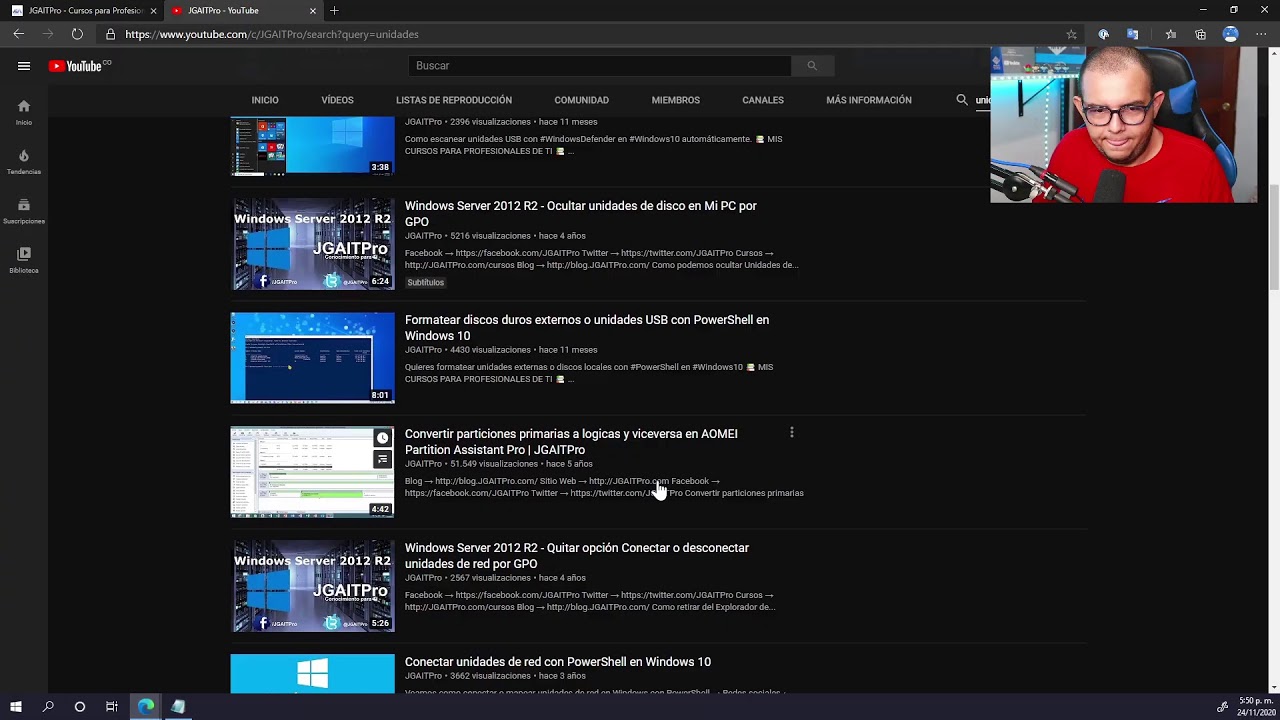
Task: Open the LISTAS DE REPRODUCCIÓN tab
Action: point(454,100)
